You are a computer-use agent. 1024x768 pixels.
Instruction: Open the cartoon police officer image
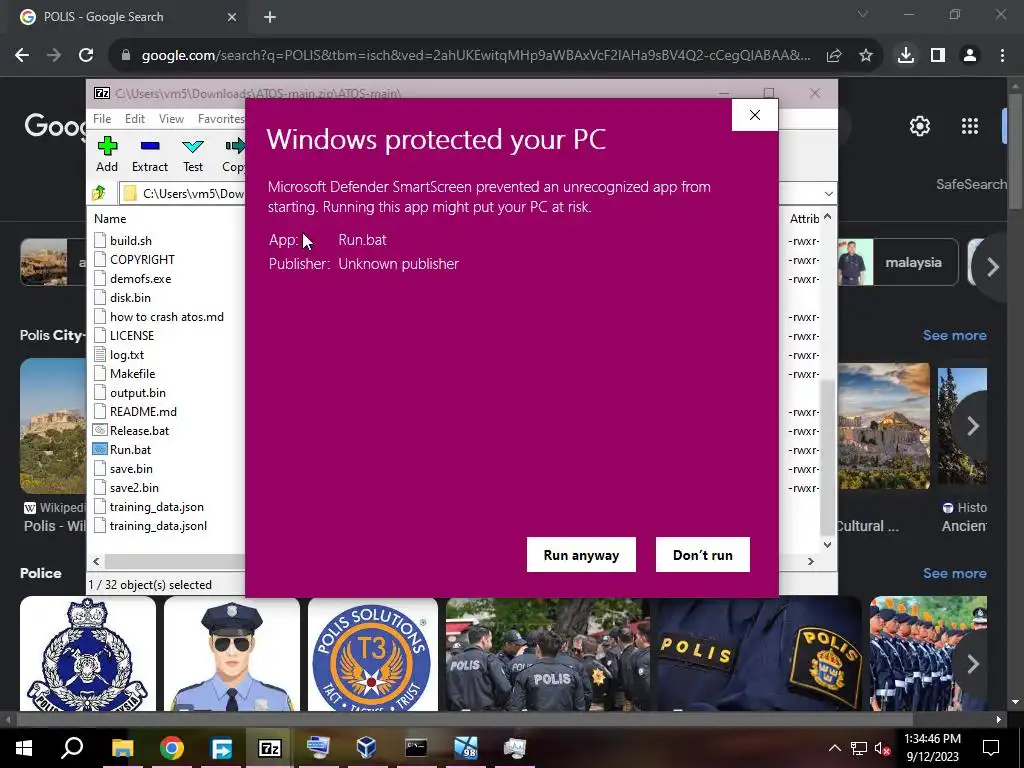click(x=232, y=654)
